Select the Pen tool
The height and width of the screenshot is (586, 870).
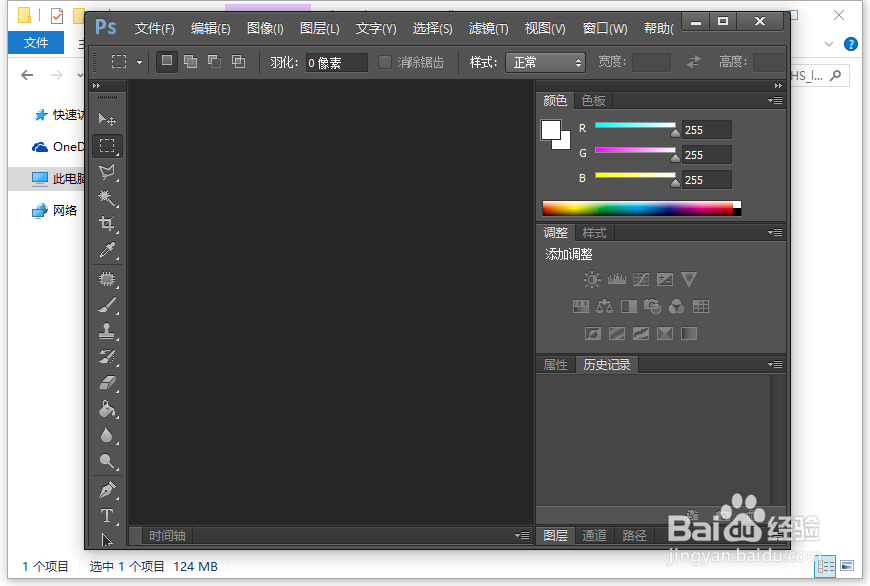click(x=107, y=489)
